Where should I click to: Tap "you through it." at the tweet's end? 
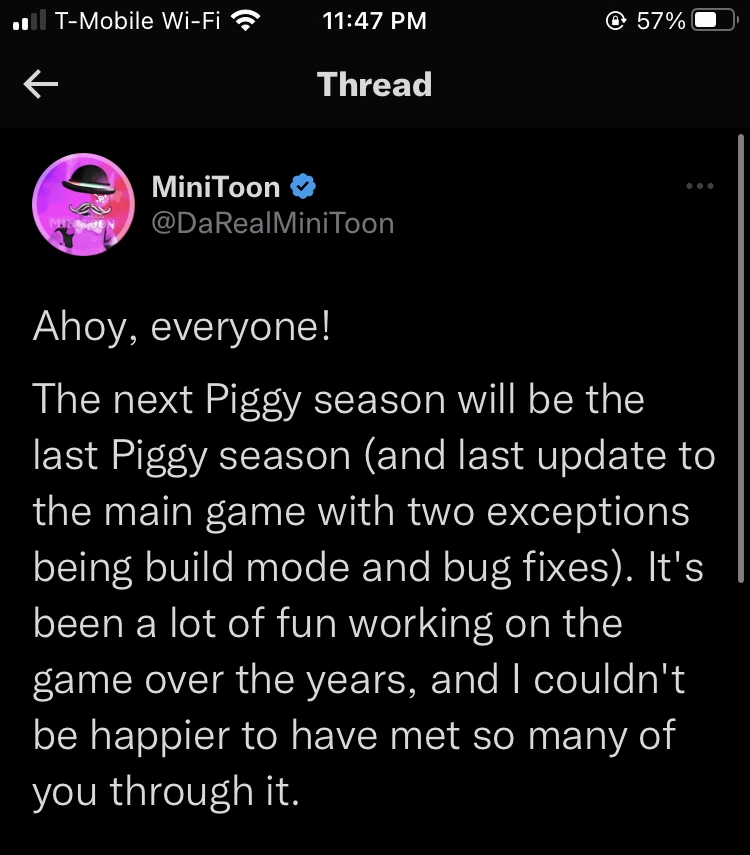(166, 791)
